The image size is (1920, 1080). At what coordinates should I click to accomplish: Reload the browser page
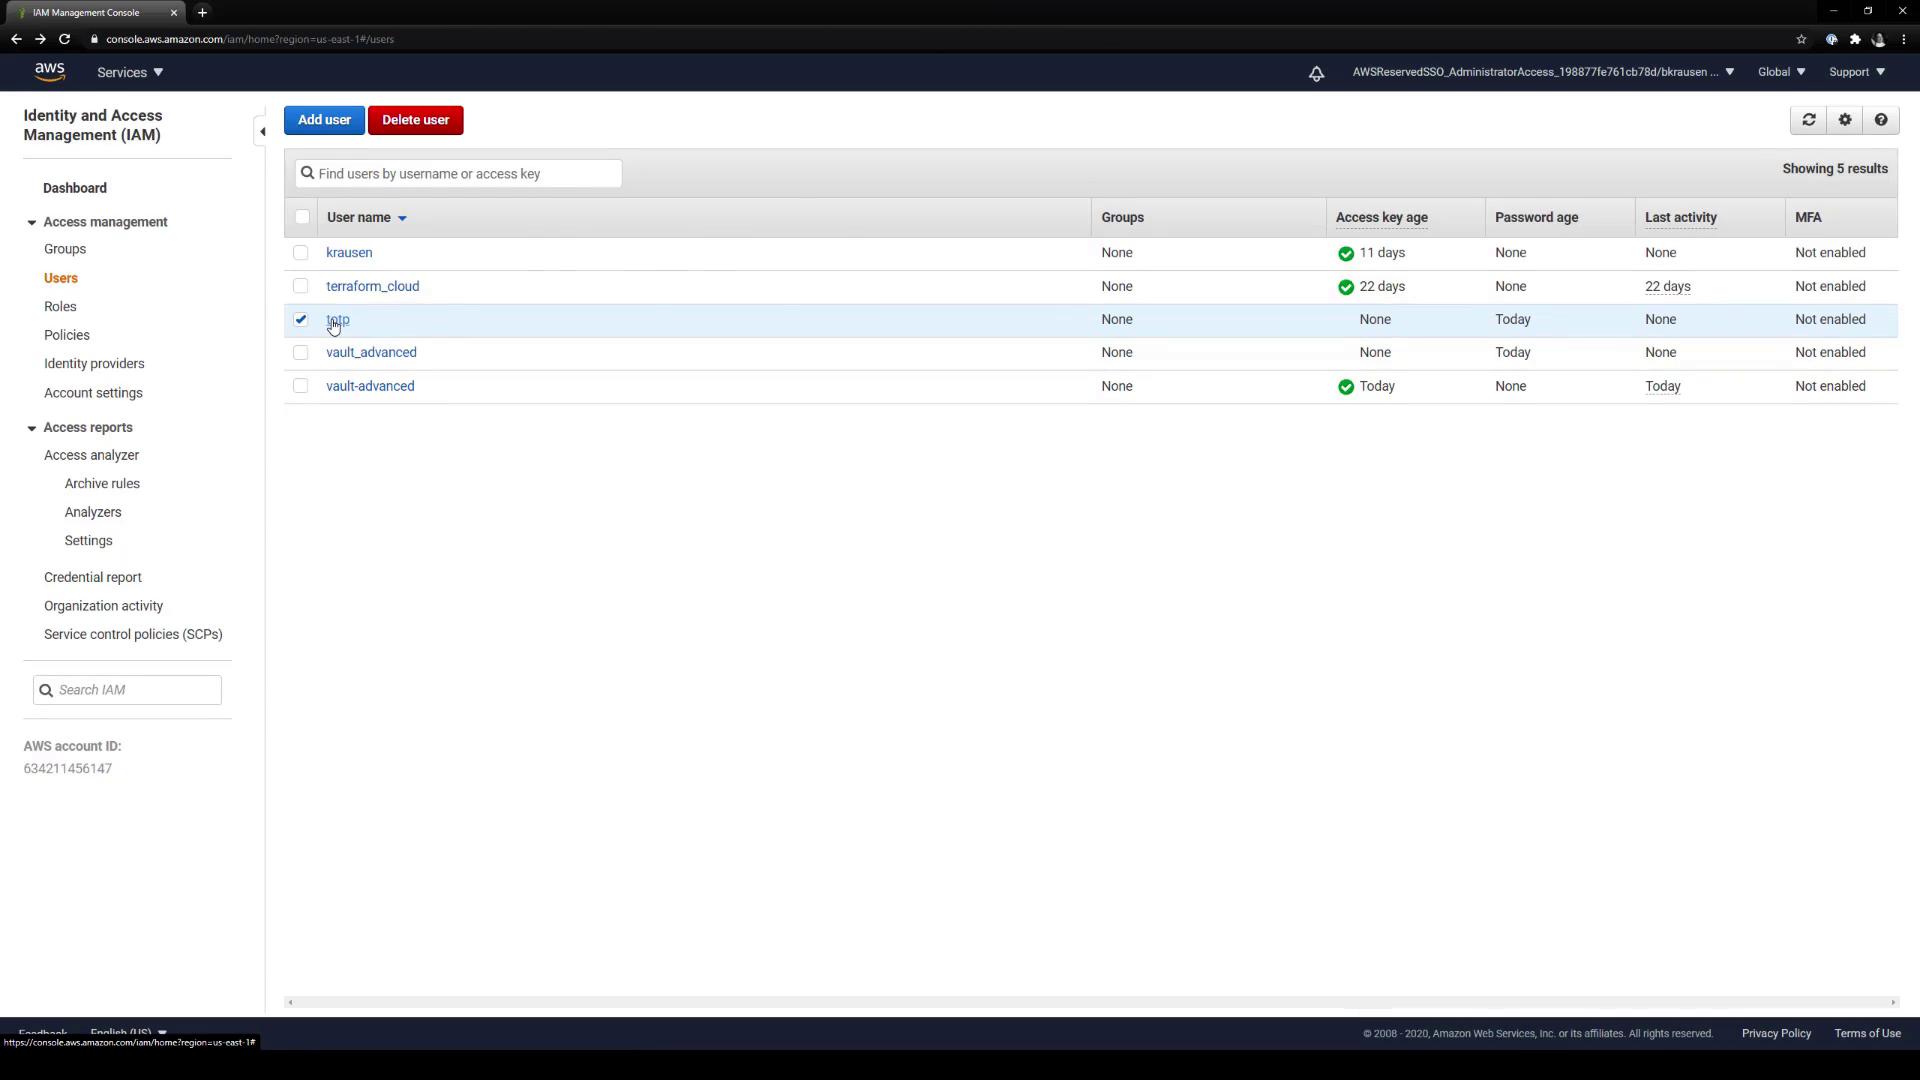65,39
